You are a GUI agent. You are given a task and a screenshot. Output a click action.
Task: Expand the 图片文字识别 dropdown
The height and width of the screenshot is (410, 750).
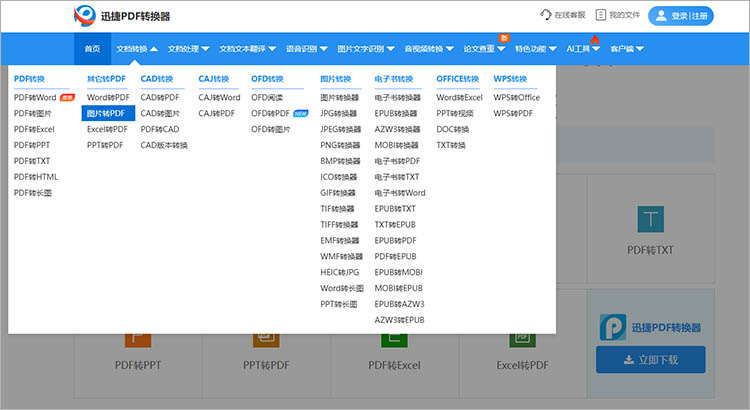[366, 49]
